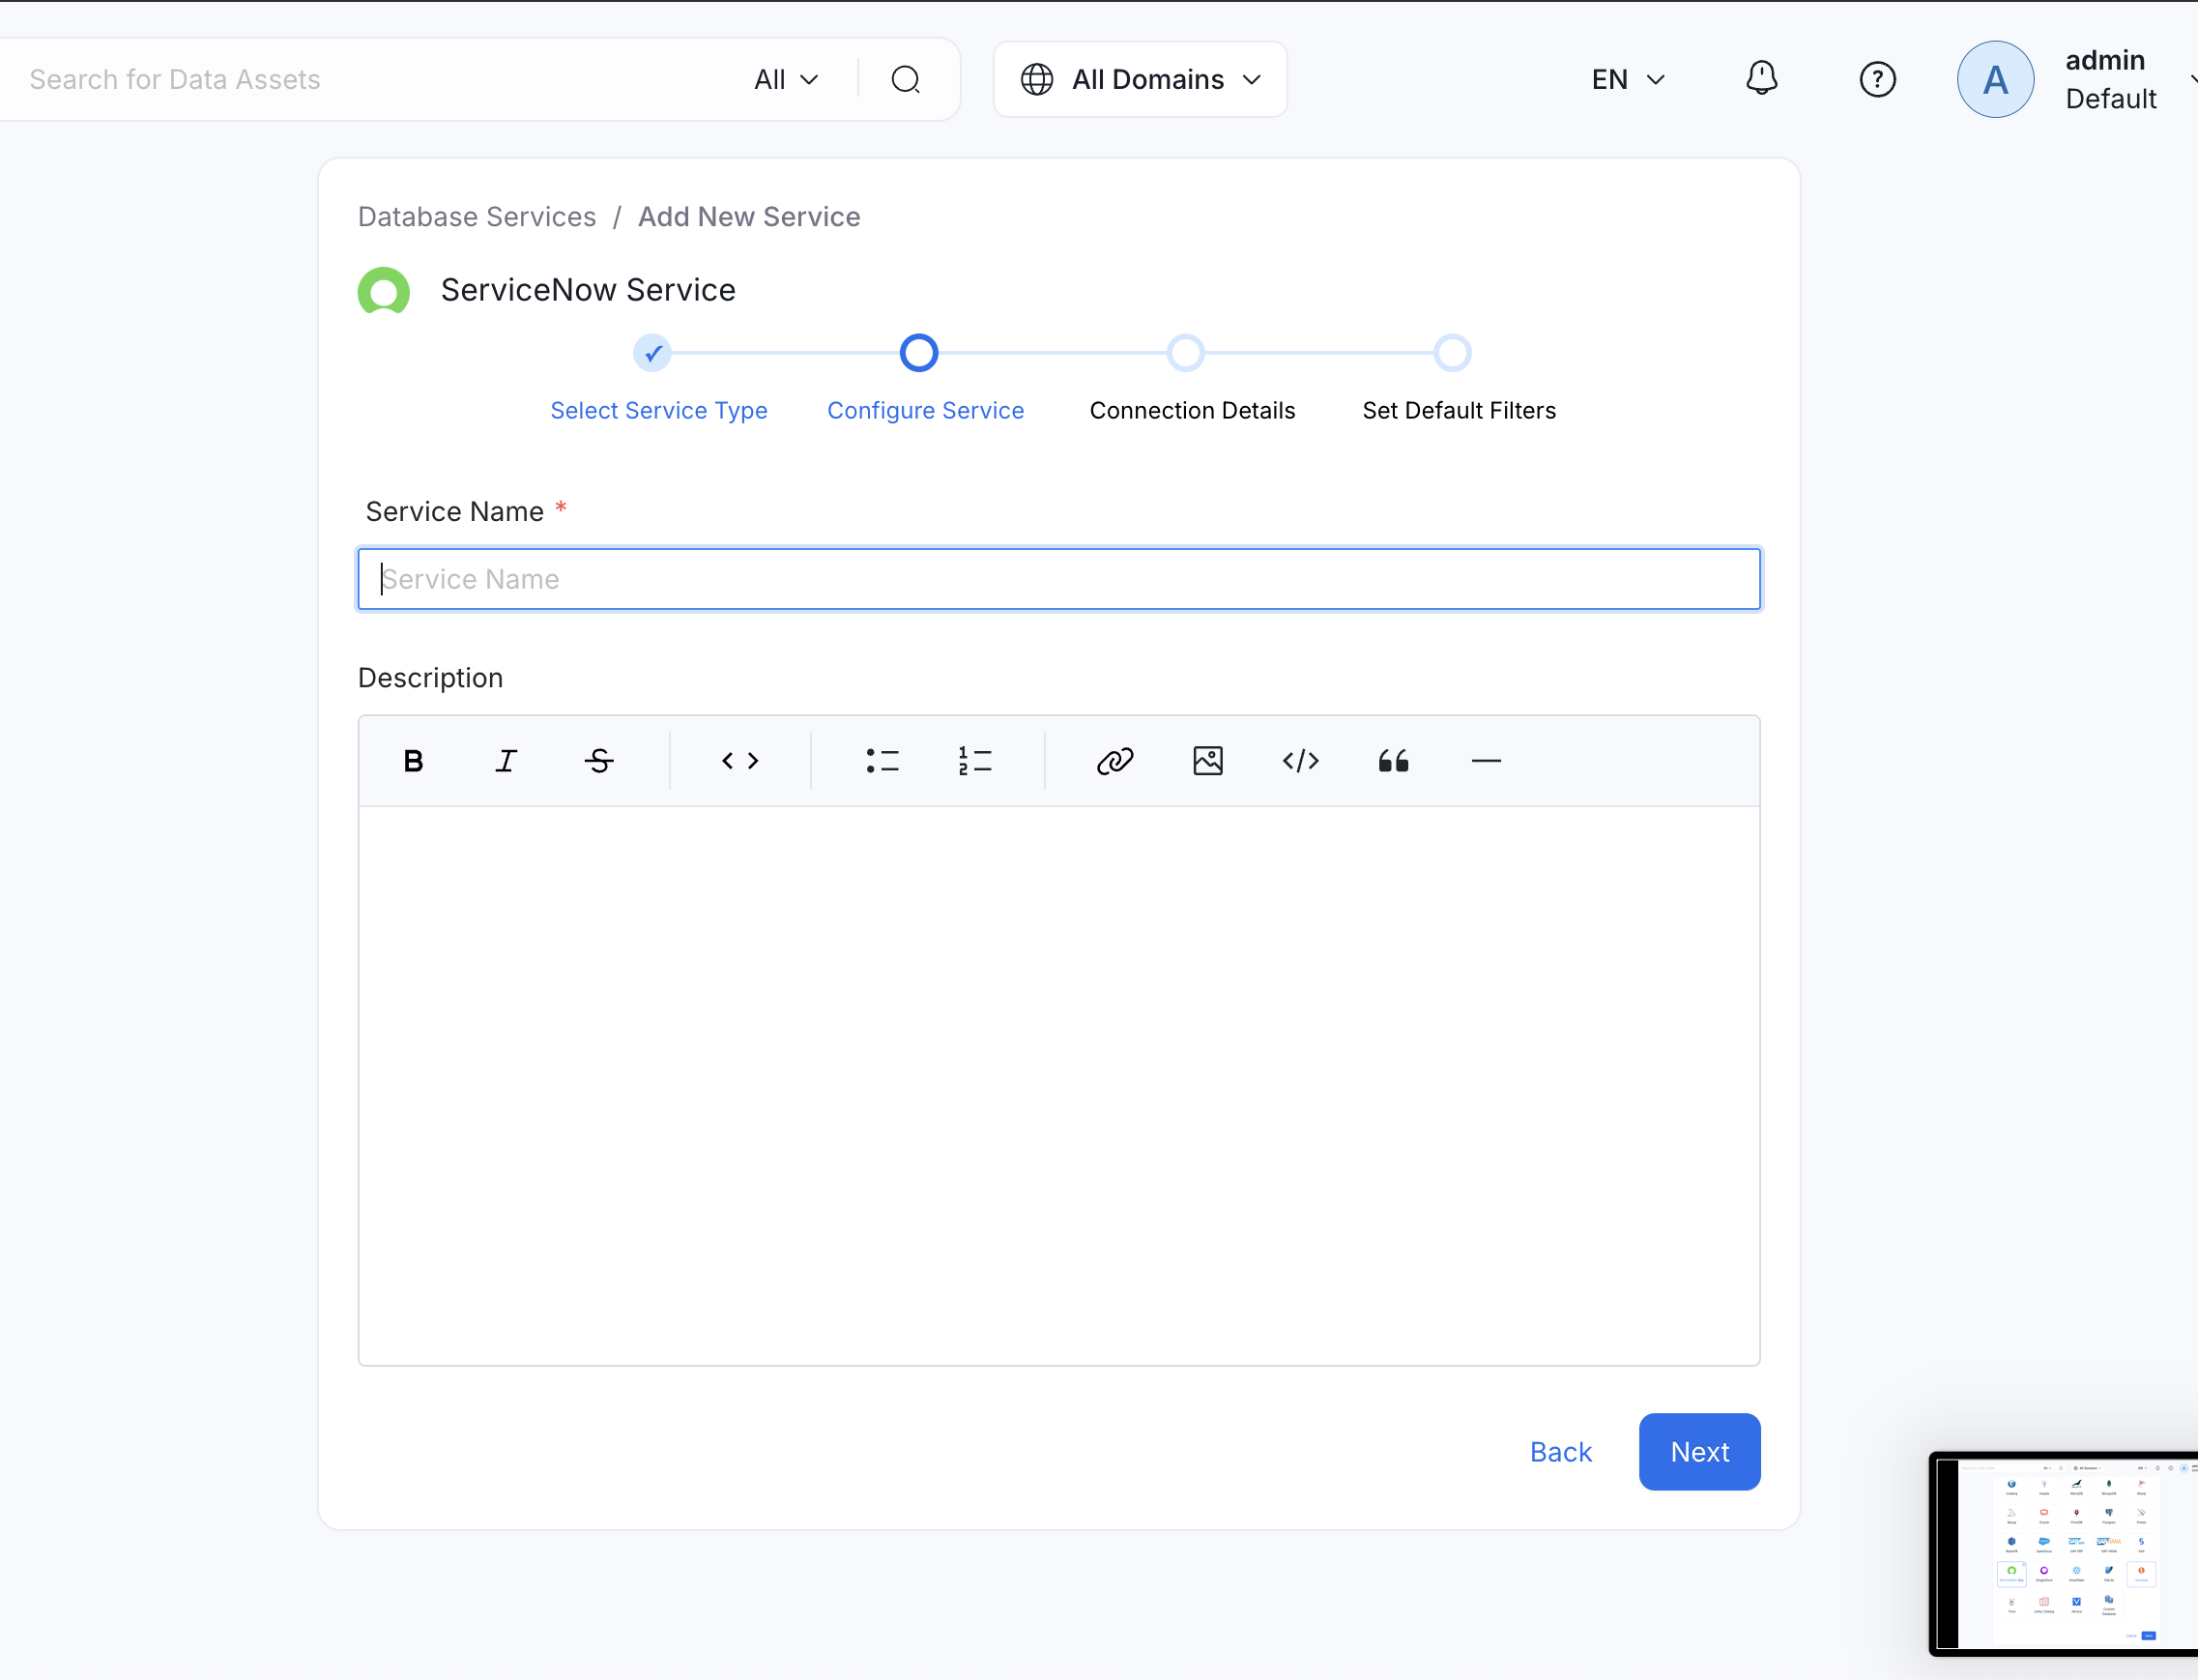Apply strikethrough formatting in editor
The height and width of the screenshot is (1680, 2198).
(599, 761)
